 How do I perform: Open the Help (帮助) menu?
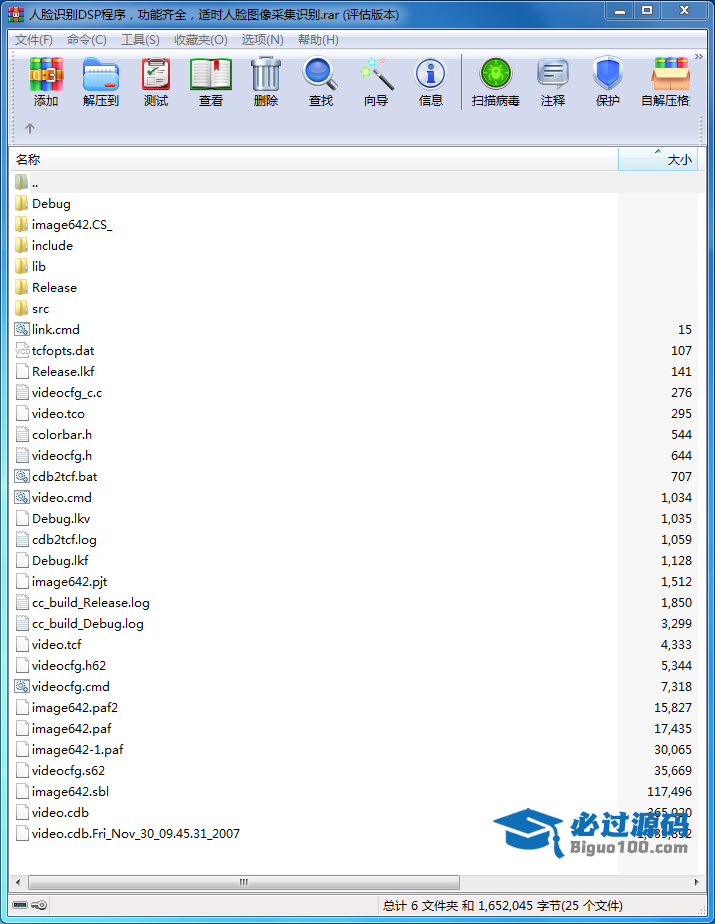coord(318,39)
